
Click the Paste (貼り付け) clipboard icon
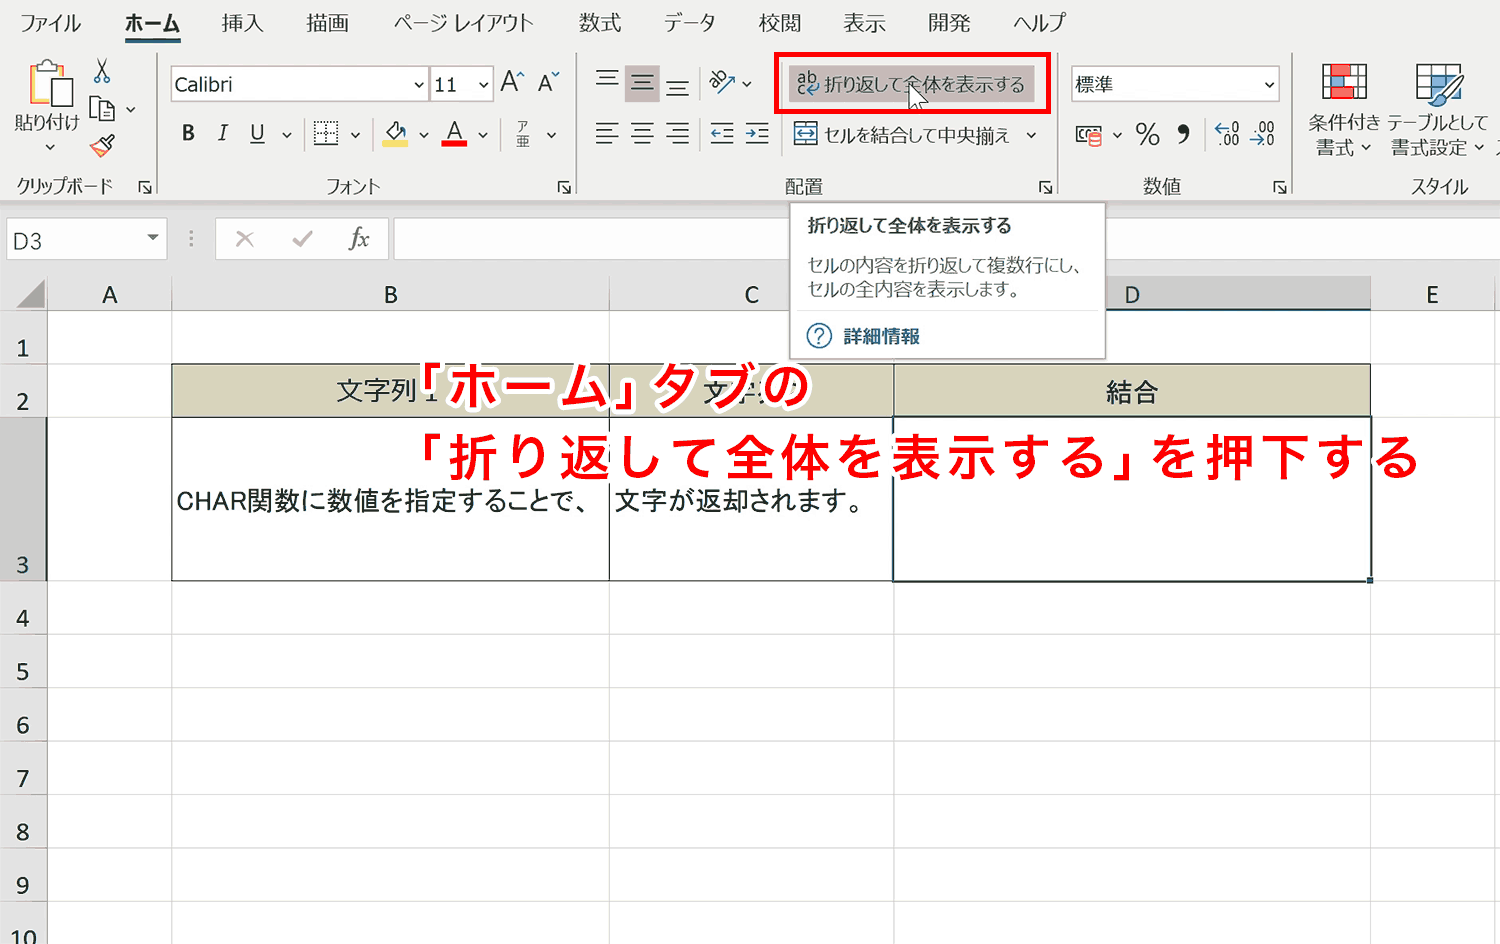[x=49, y=84]
